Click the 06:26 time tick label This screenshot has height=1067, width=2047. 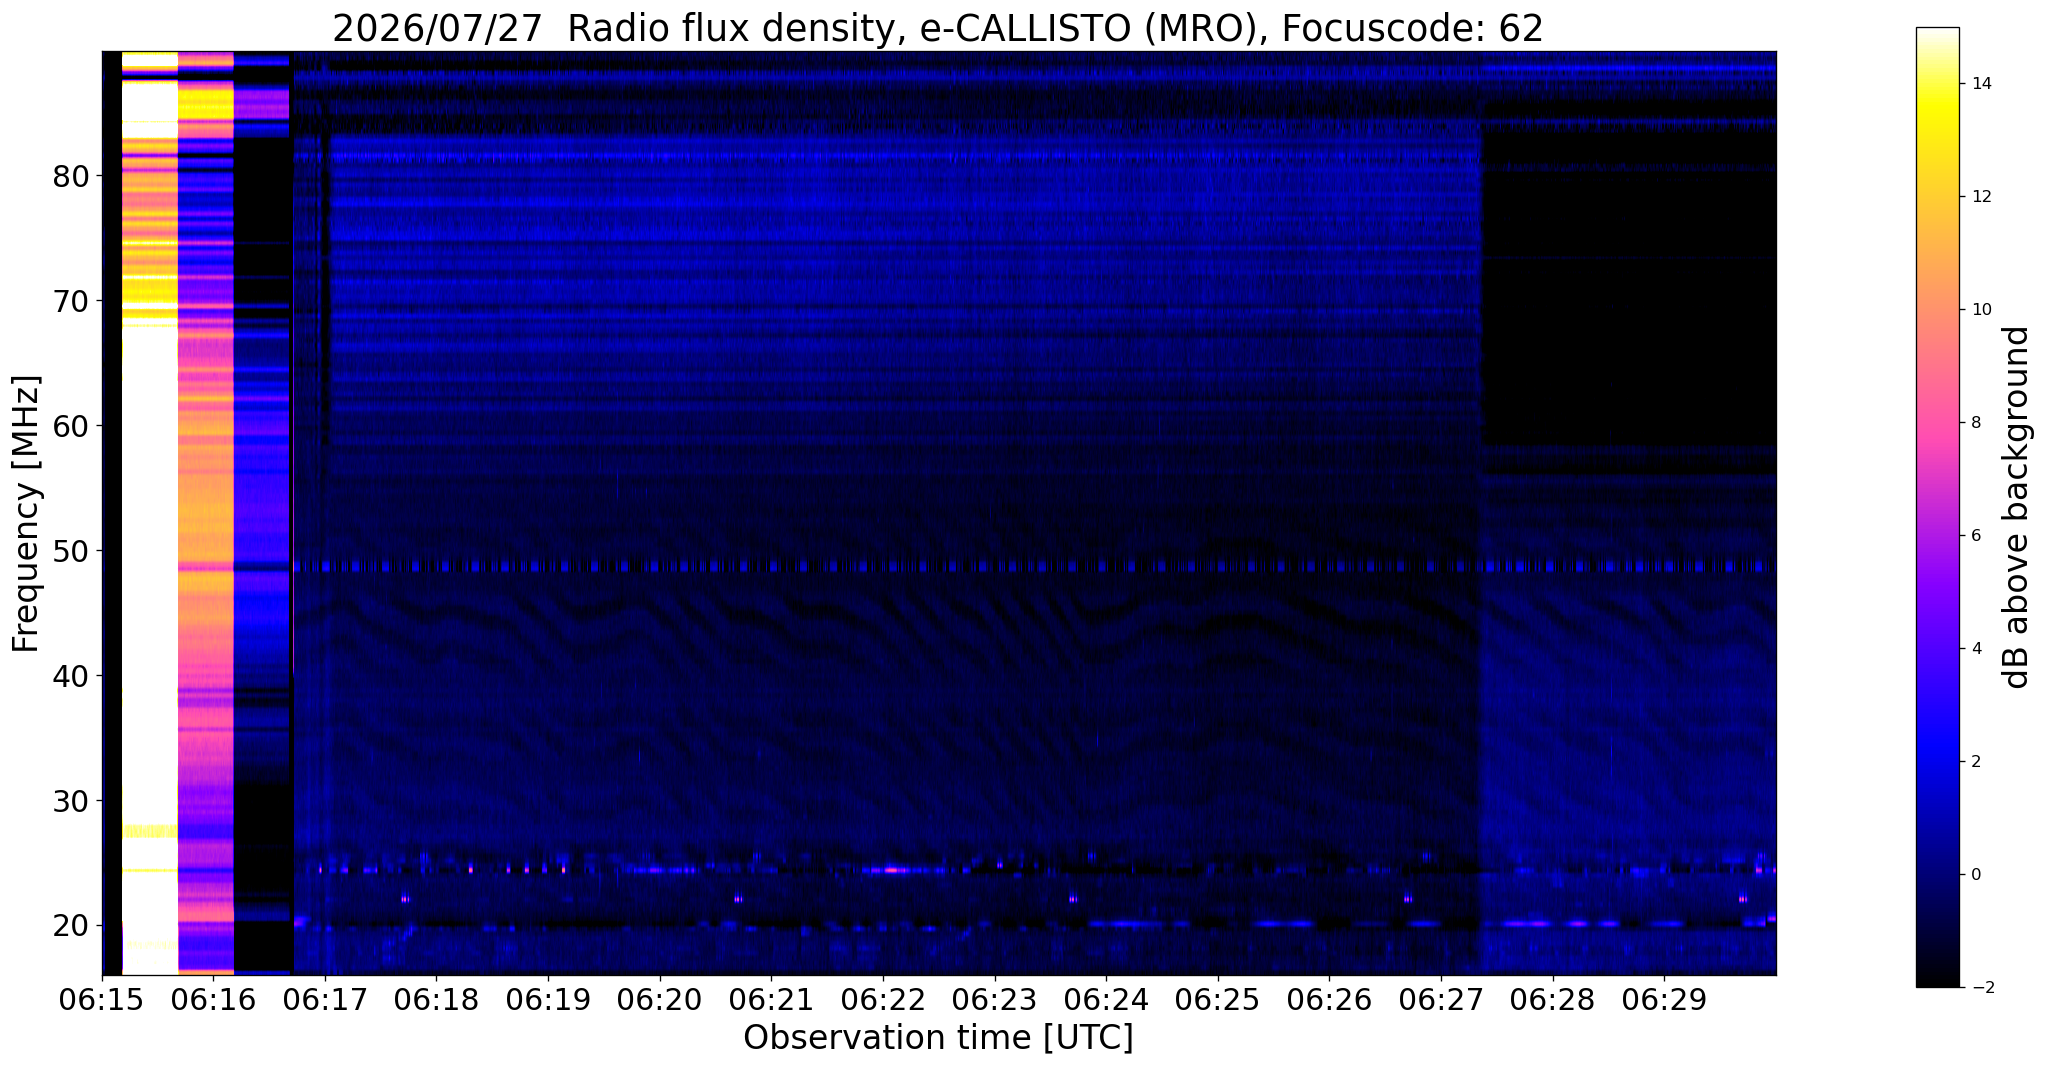[1330, 999]
